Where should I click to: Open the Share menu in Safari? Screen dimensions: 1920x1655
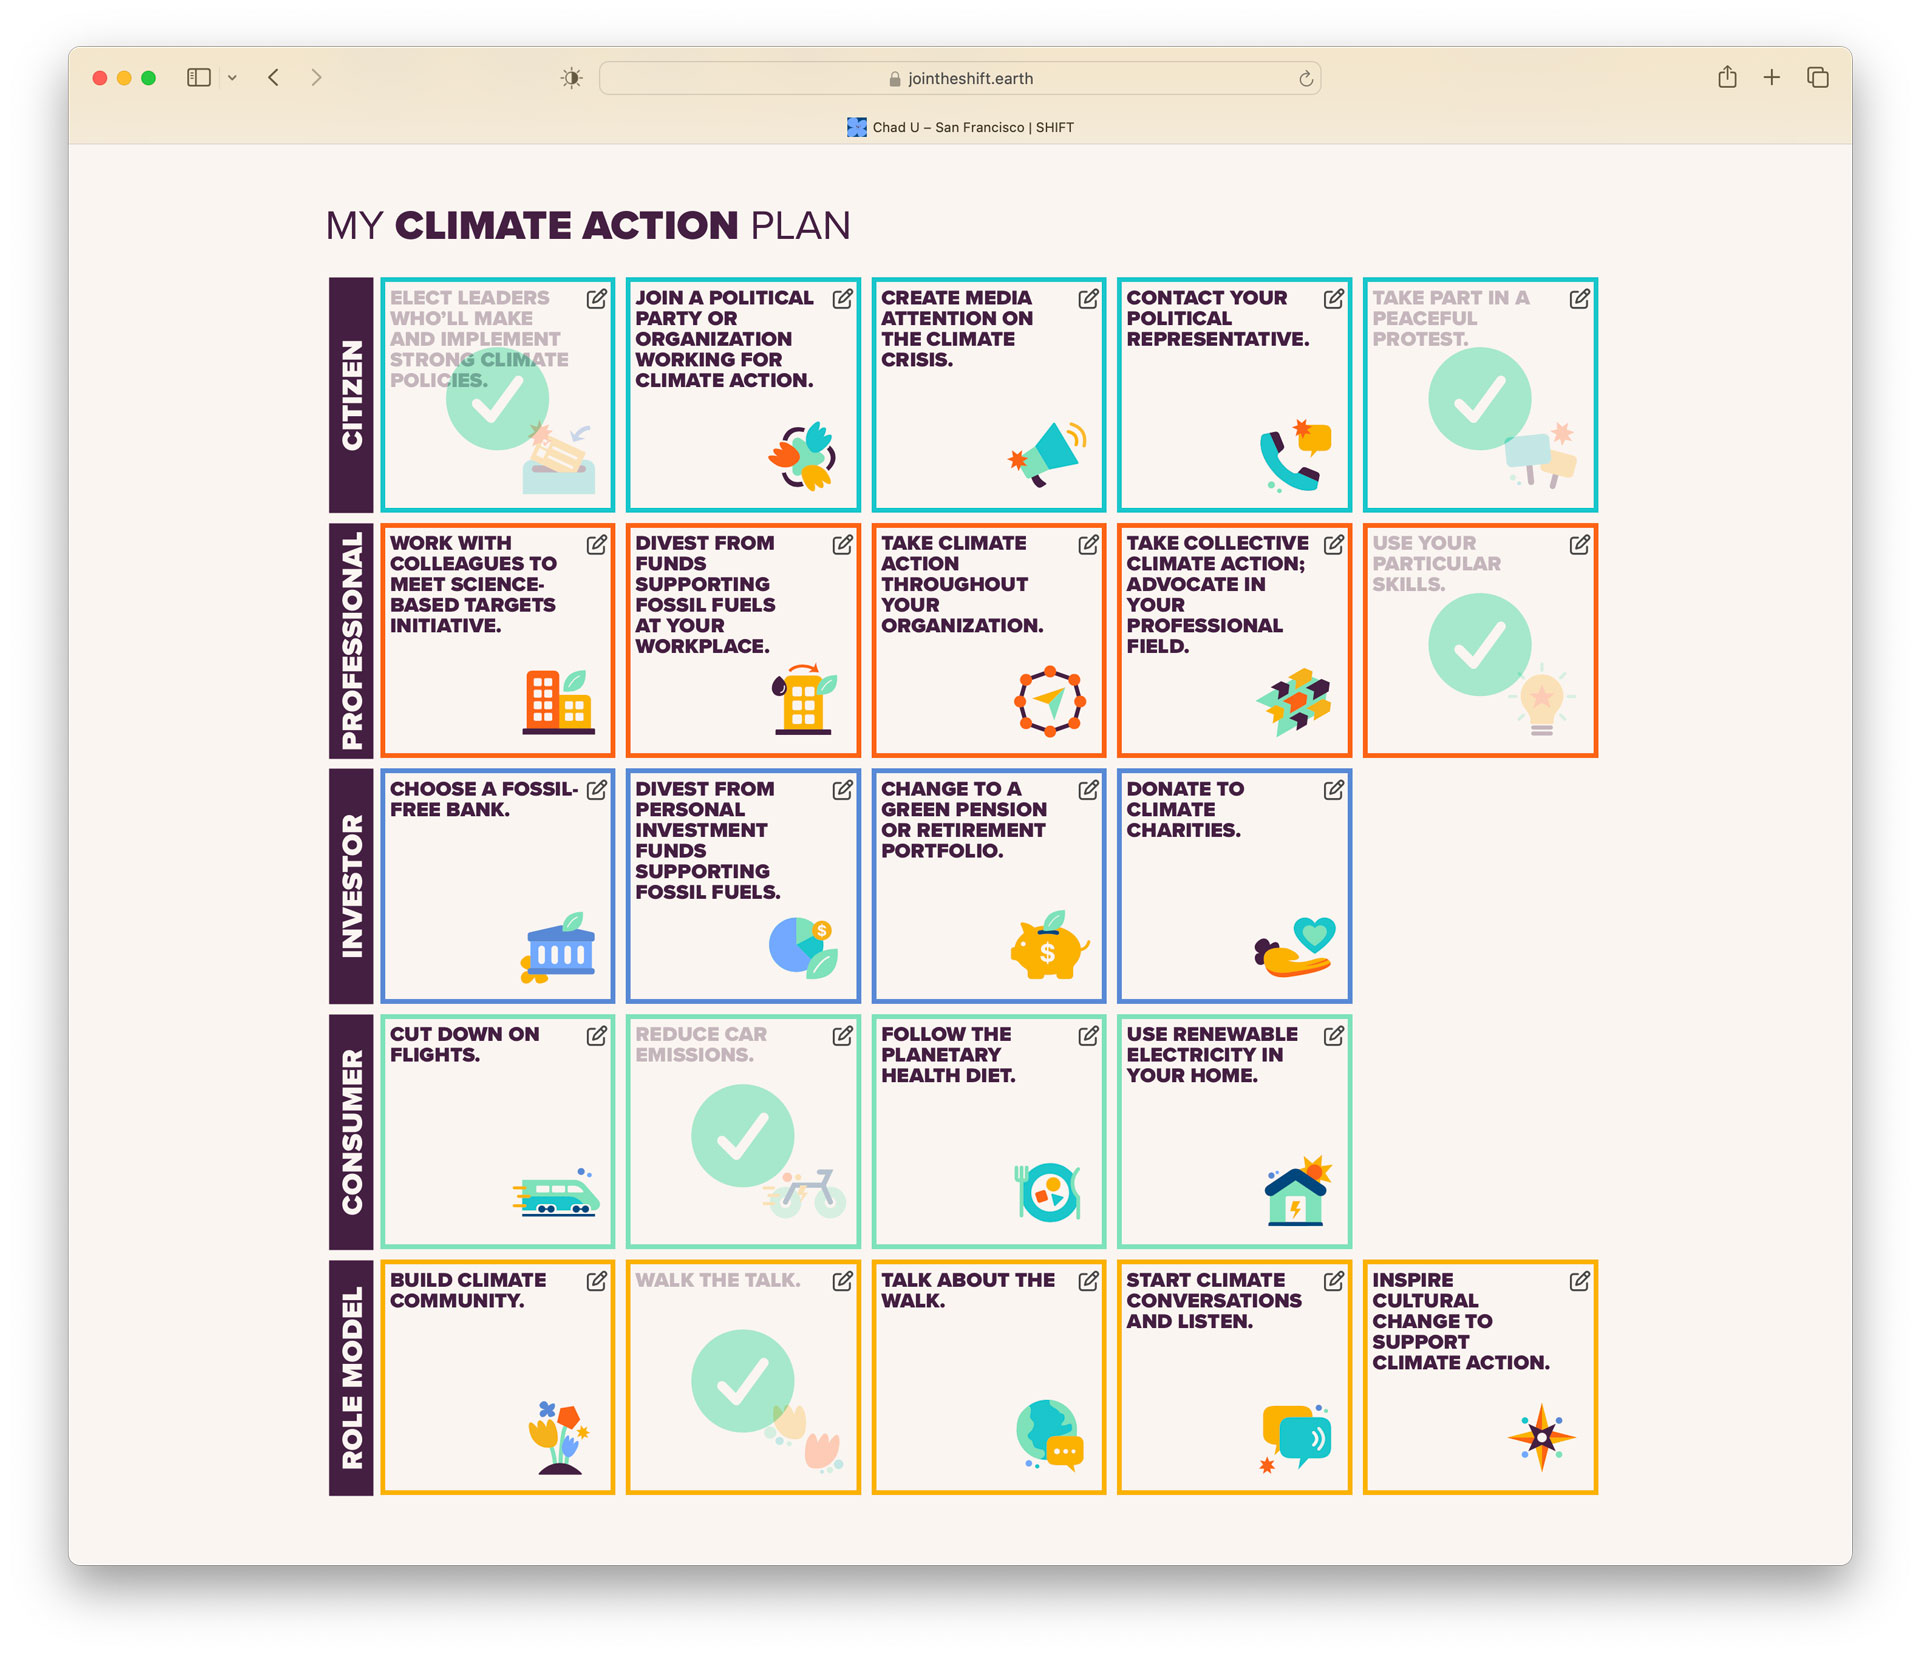(x=1727, y=77)
